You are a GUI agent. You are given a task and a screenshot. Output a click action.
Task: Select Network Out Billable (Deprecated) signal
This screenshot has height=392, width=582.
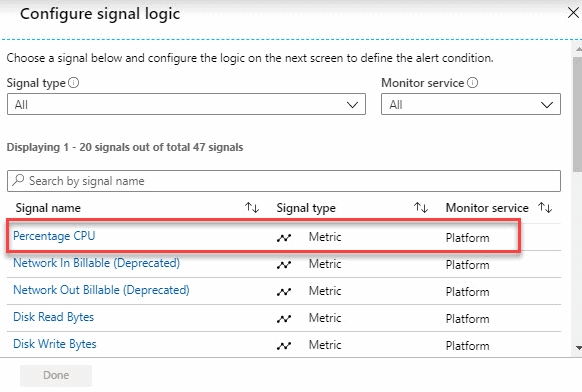point(101,290)
